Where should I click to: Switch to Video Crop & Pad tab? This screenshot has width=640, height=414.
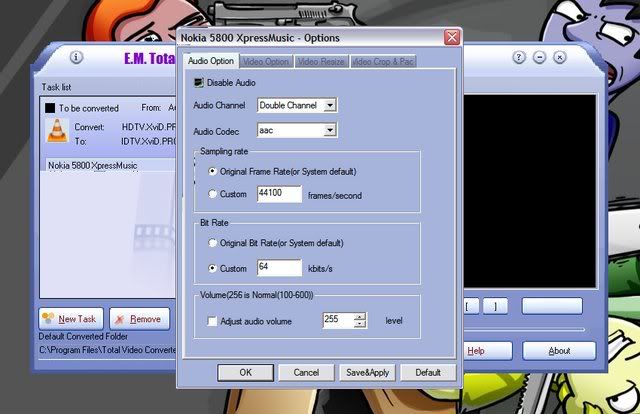(383, 62)
